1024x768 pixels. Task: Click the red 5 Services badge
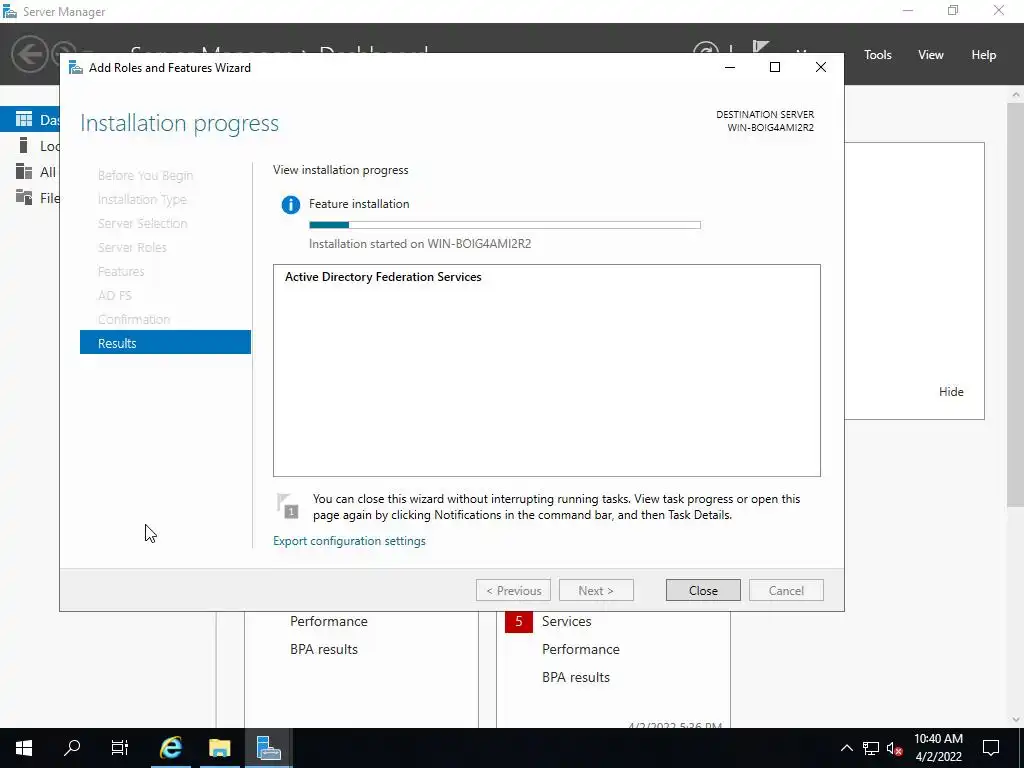pos(519,621)
